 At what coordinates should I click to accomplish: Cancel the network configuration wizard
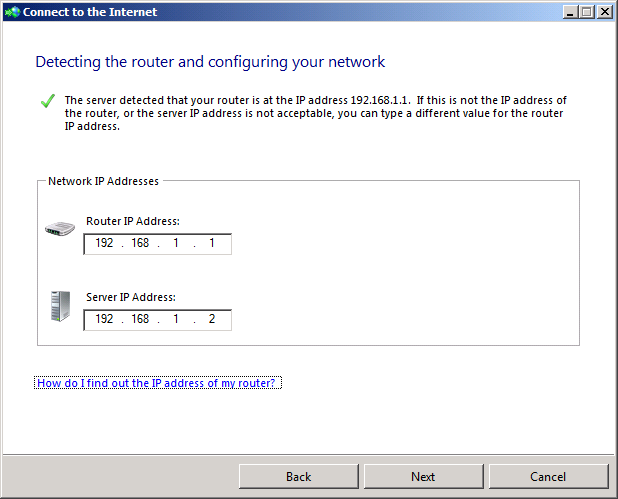pyautogui.click(x=548, y=476)
